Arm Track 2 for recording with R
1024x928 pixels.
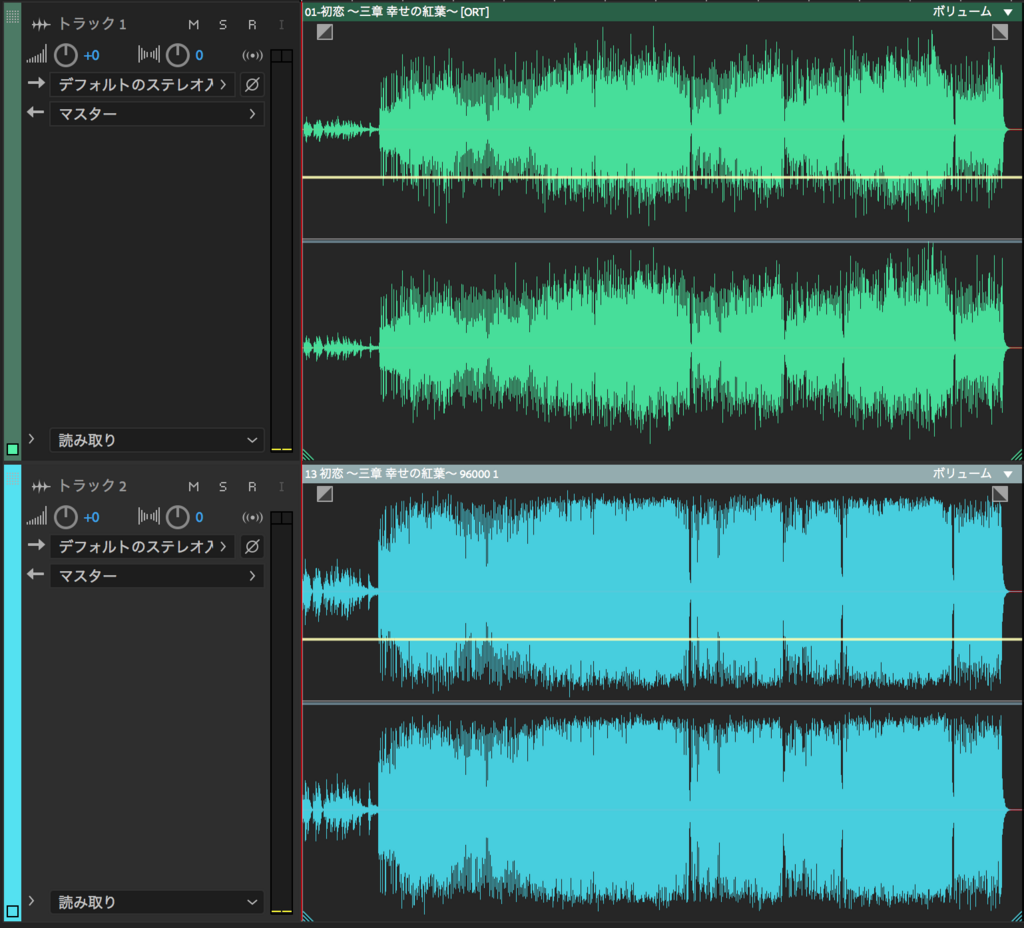point(252,487)
